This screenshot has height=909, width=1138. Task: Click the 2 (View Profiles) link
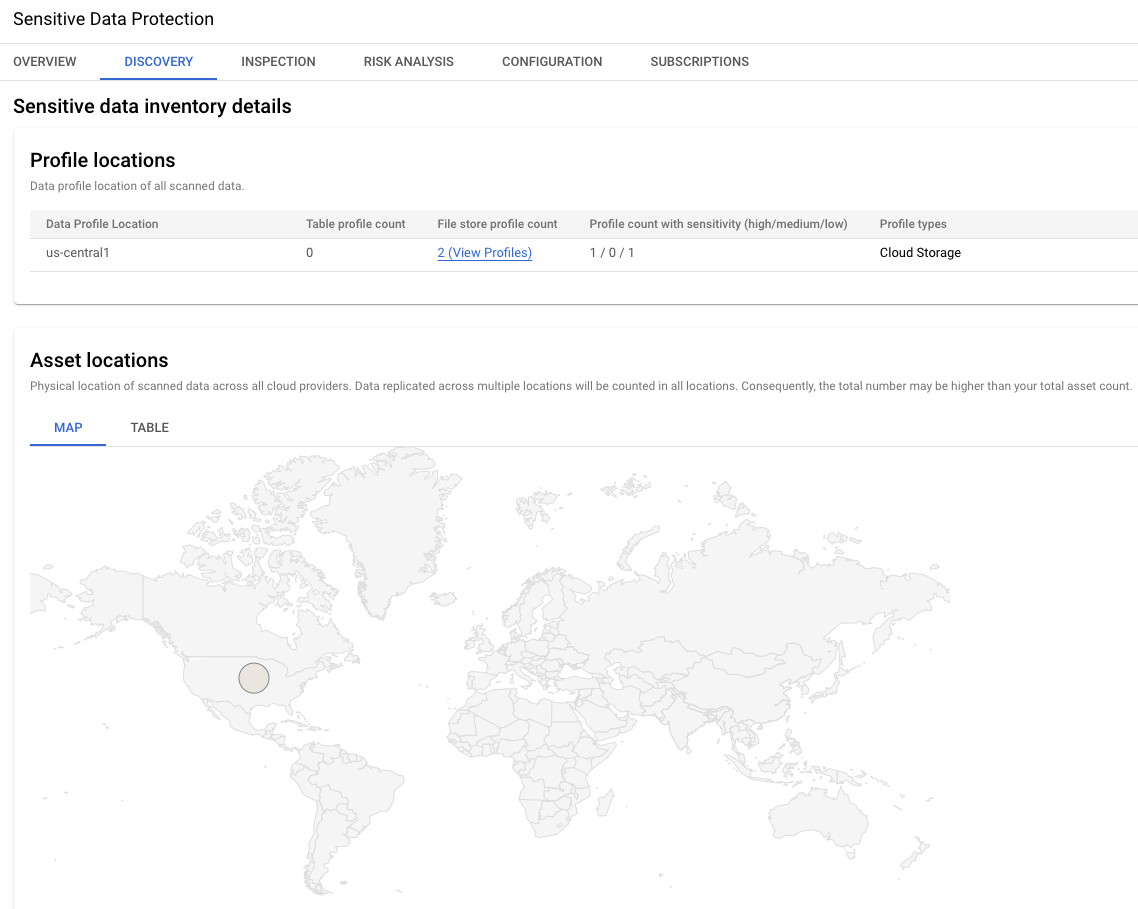tap(485, 253)
